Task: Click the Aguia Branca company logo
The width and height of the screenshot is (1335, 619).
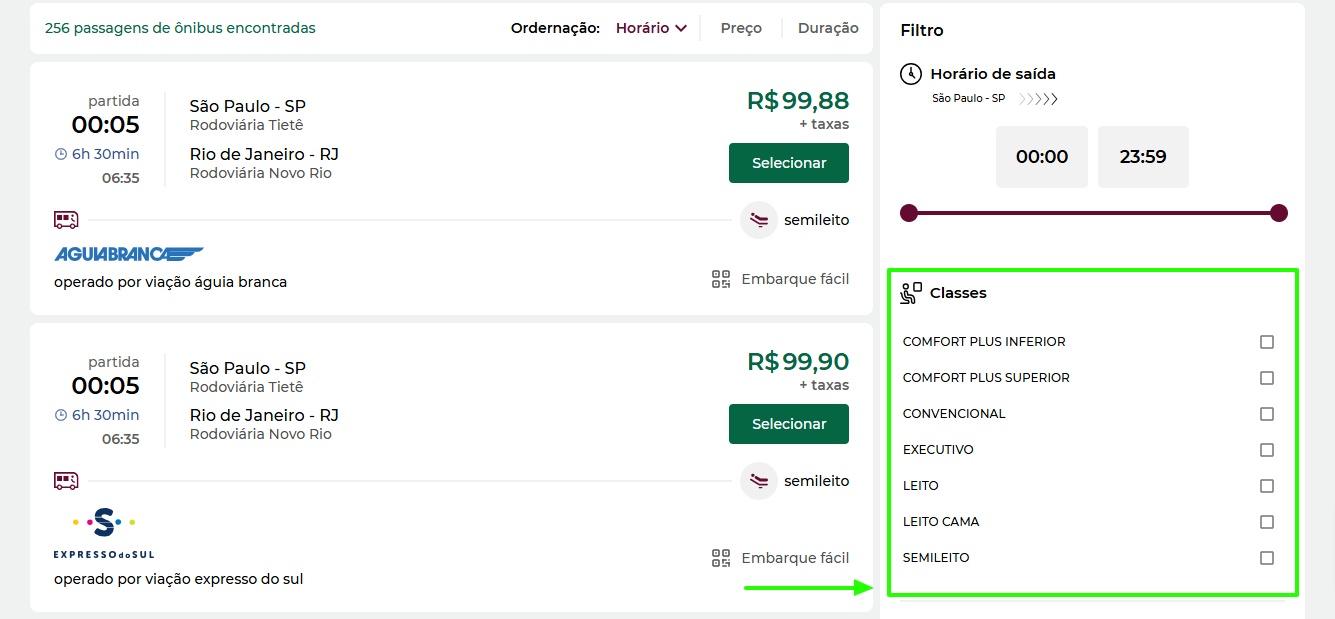Action: click(x=128, y=253)
